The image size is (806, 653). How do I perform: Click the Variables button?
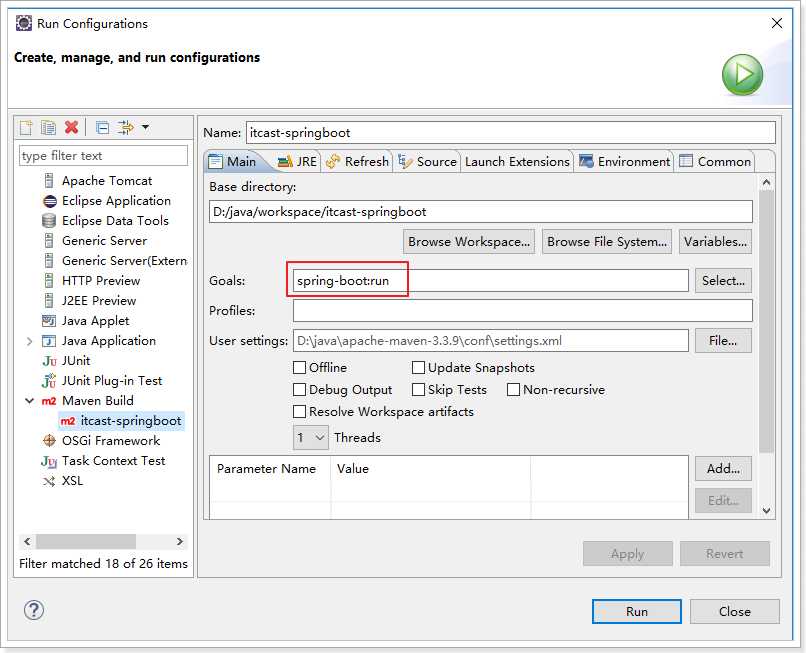715,242
